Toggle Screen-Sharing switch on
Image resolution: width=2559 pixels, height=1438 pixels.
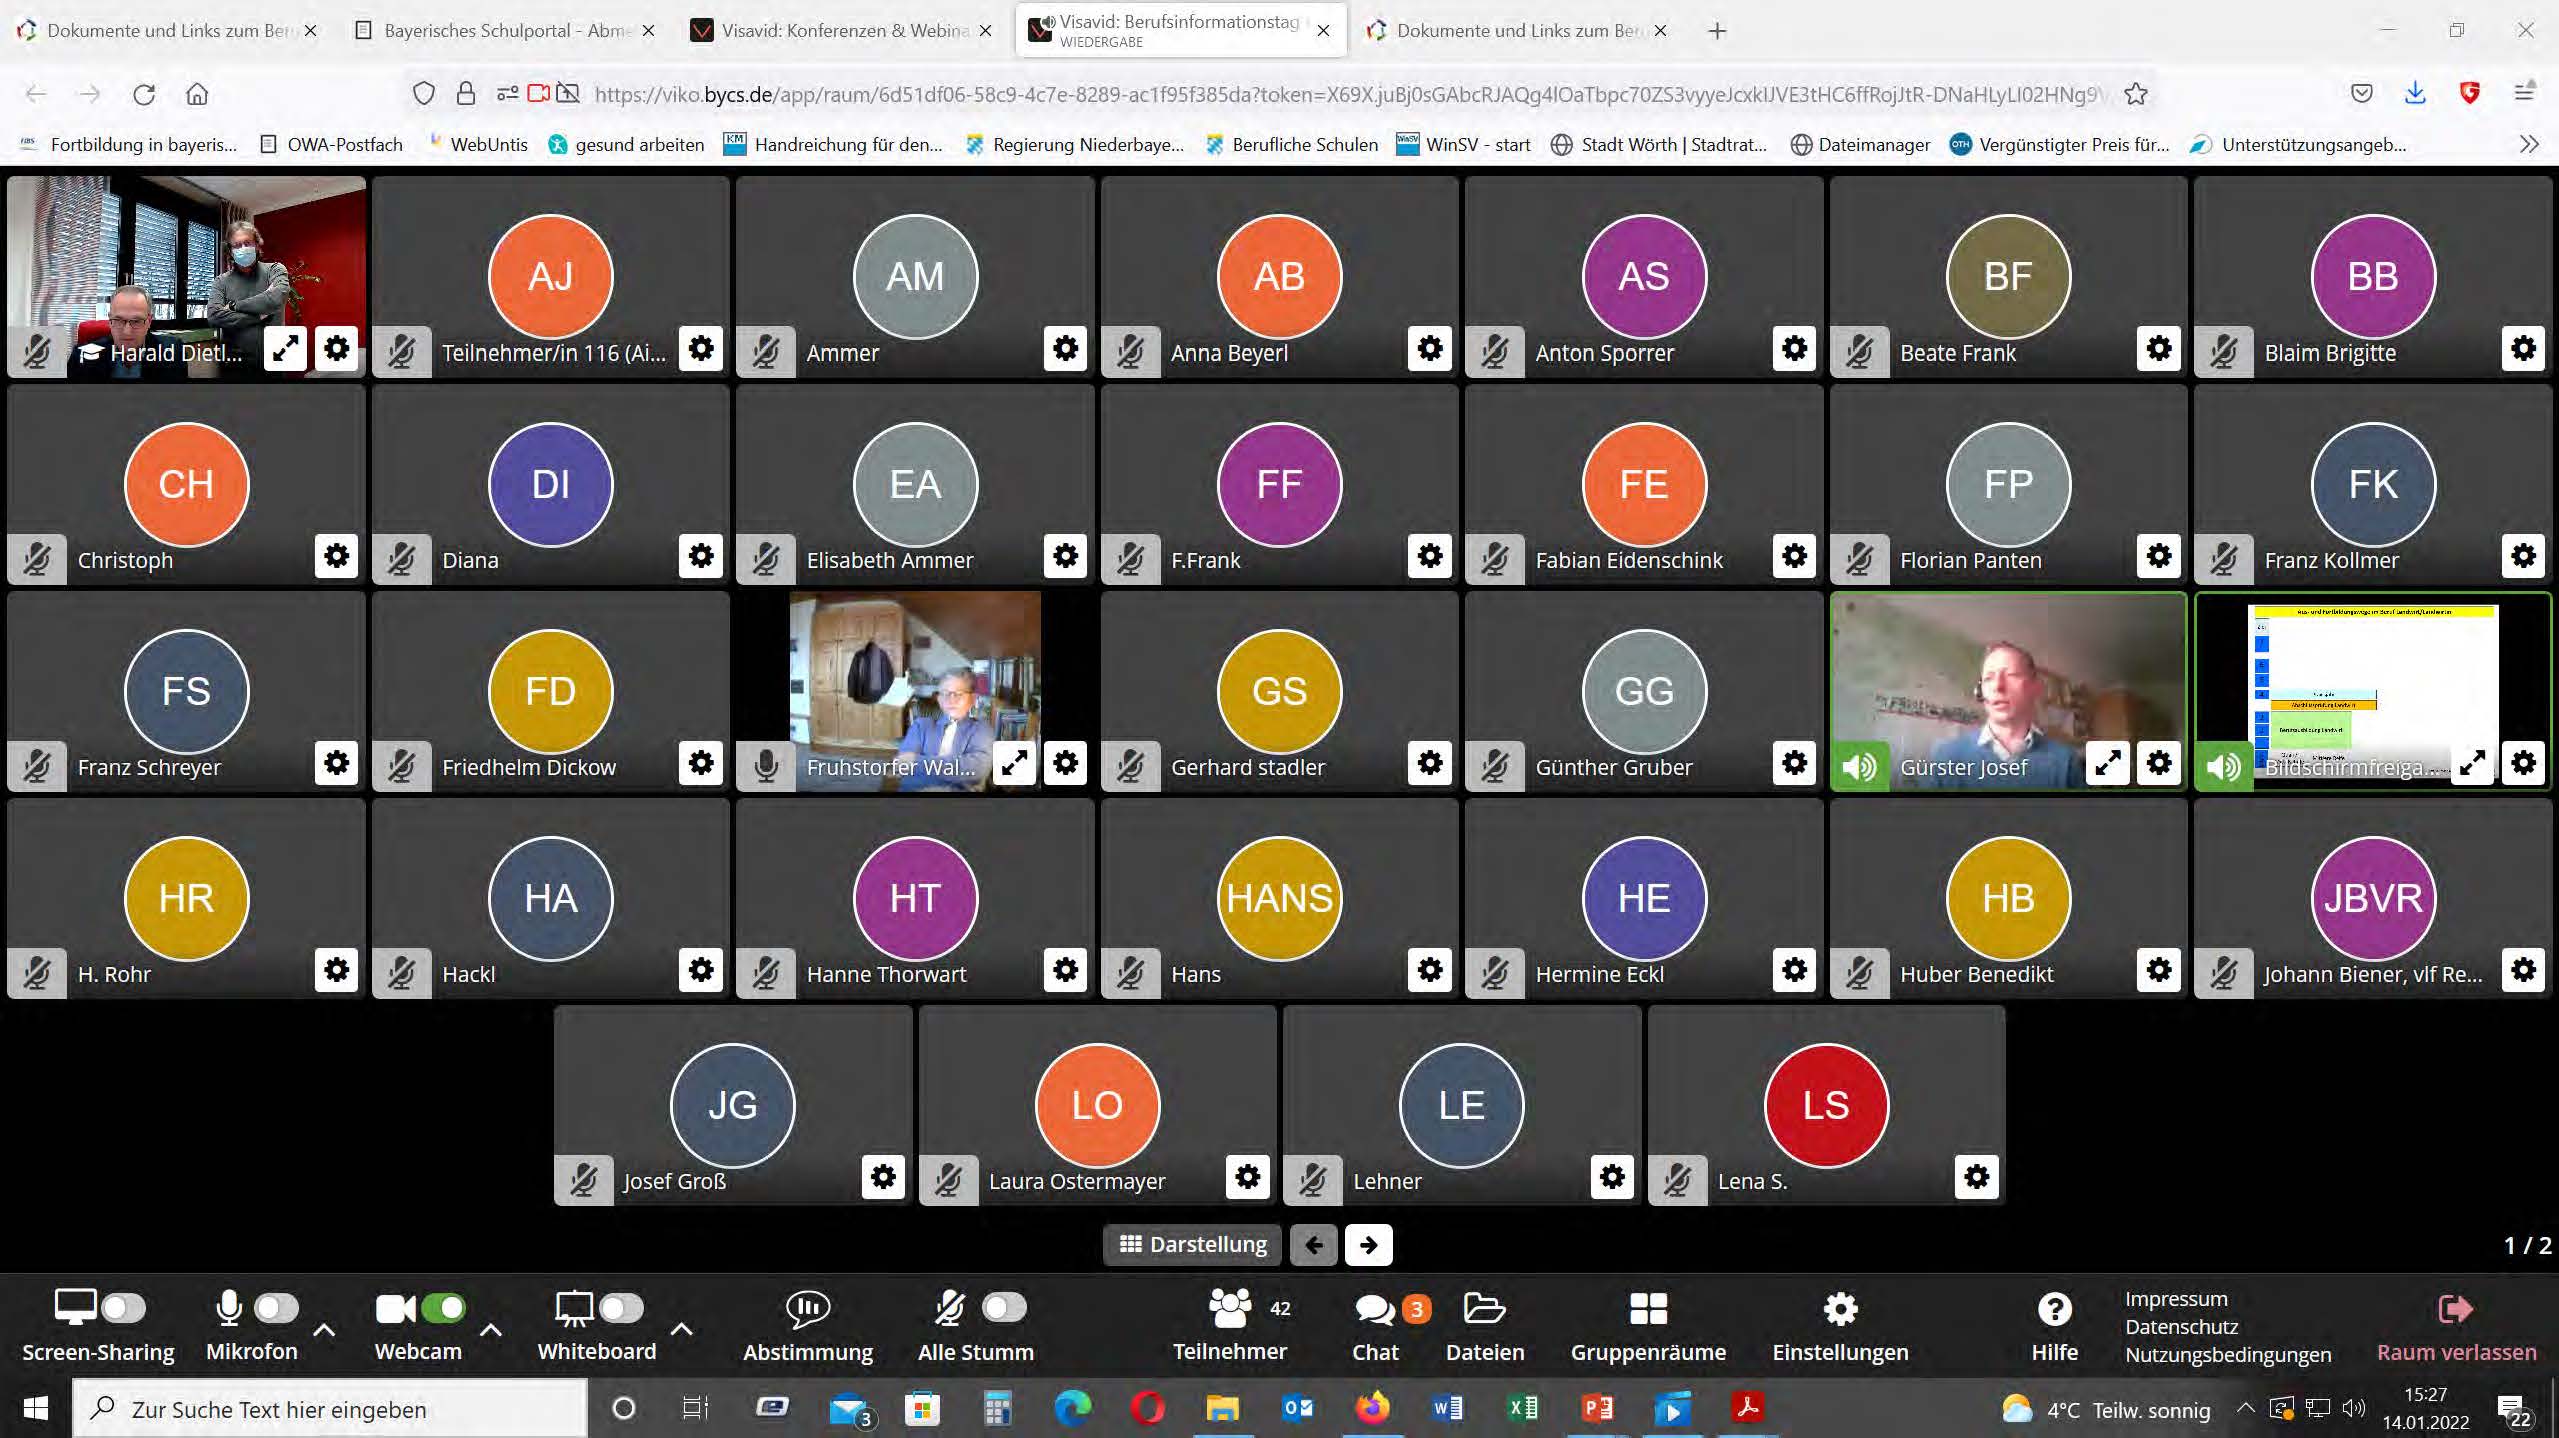pyautogui.click(x=124, y=1307)
